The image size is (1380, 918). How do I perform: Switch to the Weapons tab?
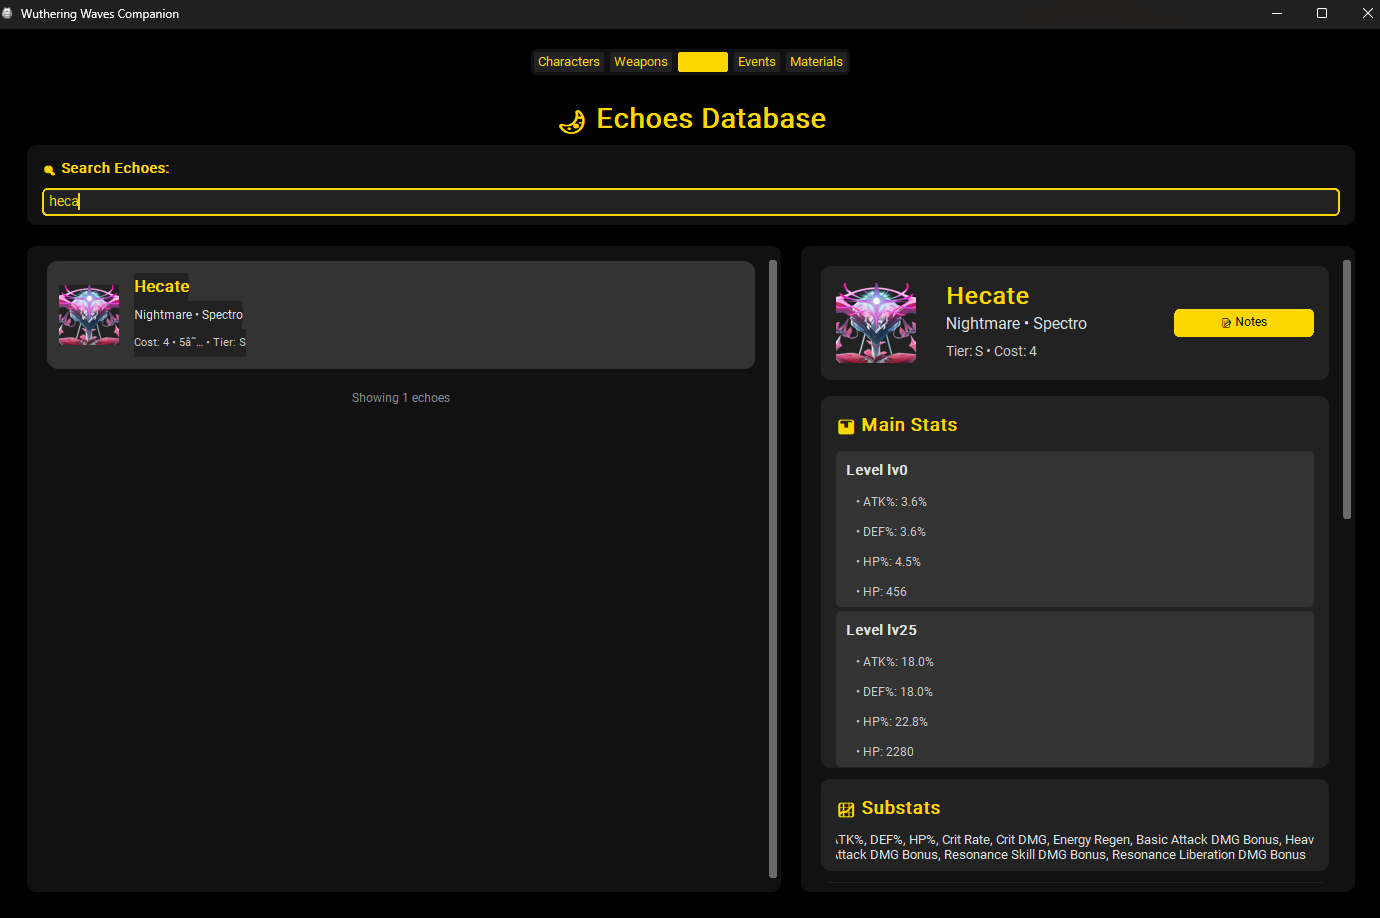coord(641,62)
